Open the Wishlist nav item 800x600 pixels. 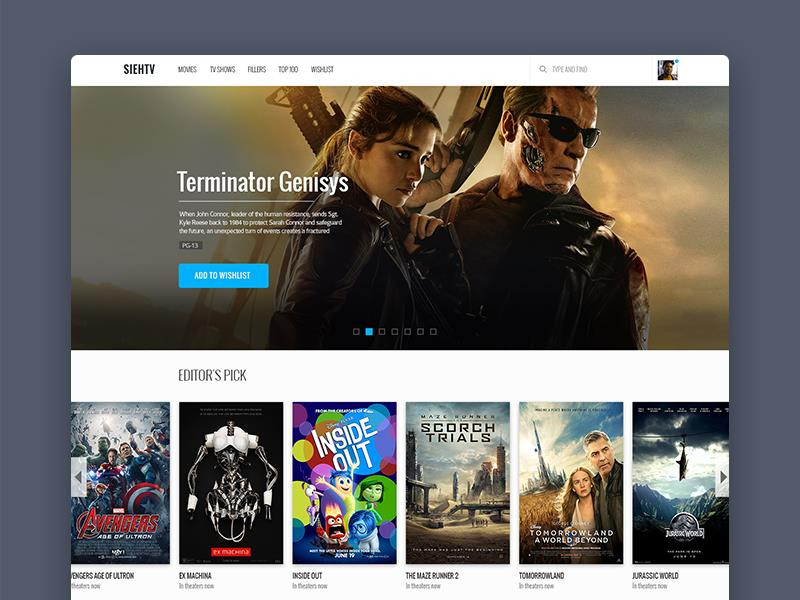(322, 69)
